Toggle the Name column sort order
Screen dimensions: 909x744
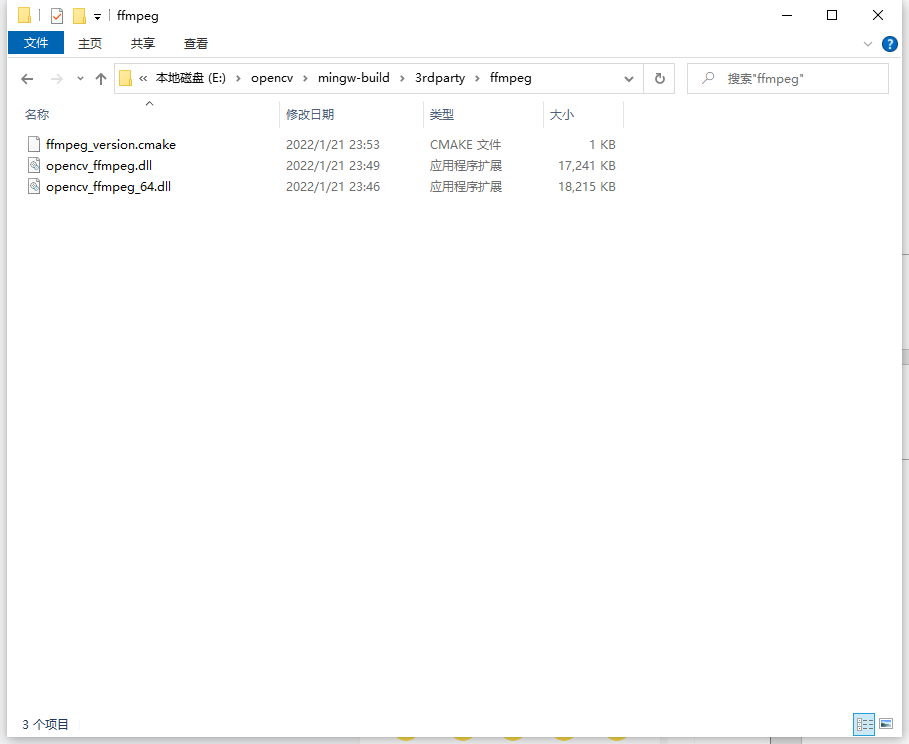pos(36,114)
